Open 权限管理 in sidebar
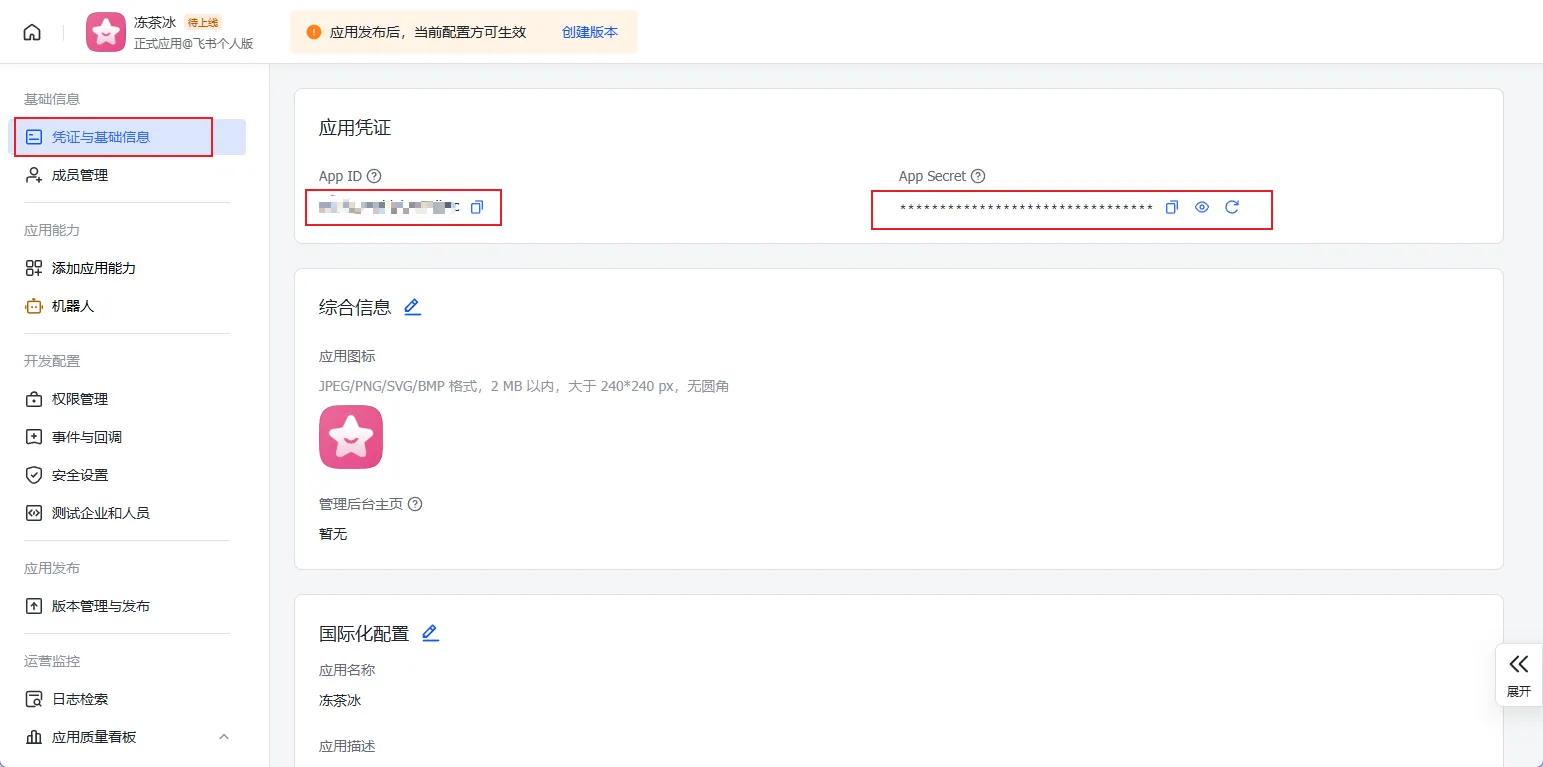The width and height of the screenshot is (1543, 767). [80, 399]
